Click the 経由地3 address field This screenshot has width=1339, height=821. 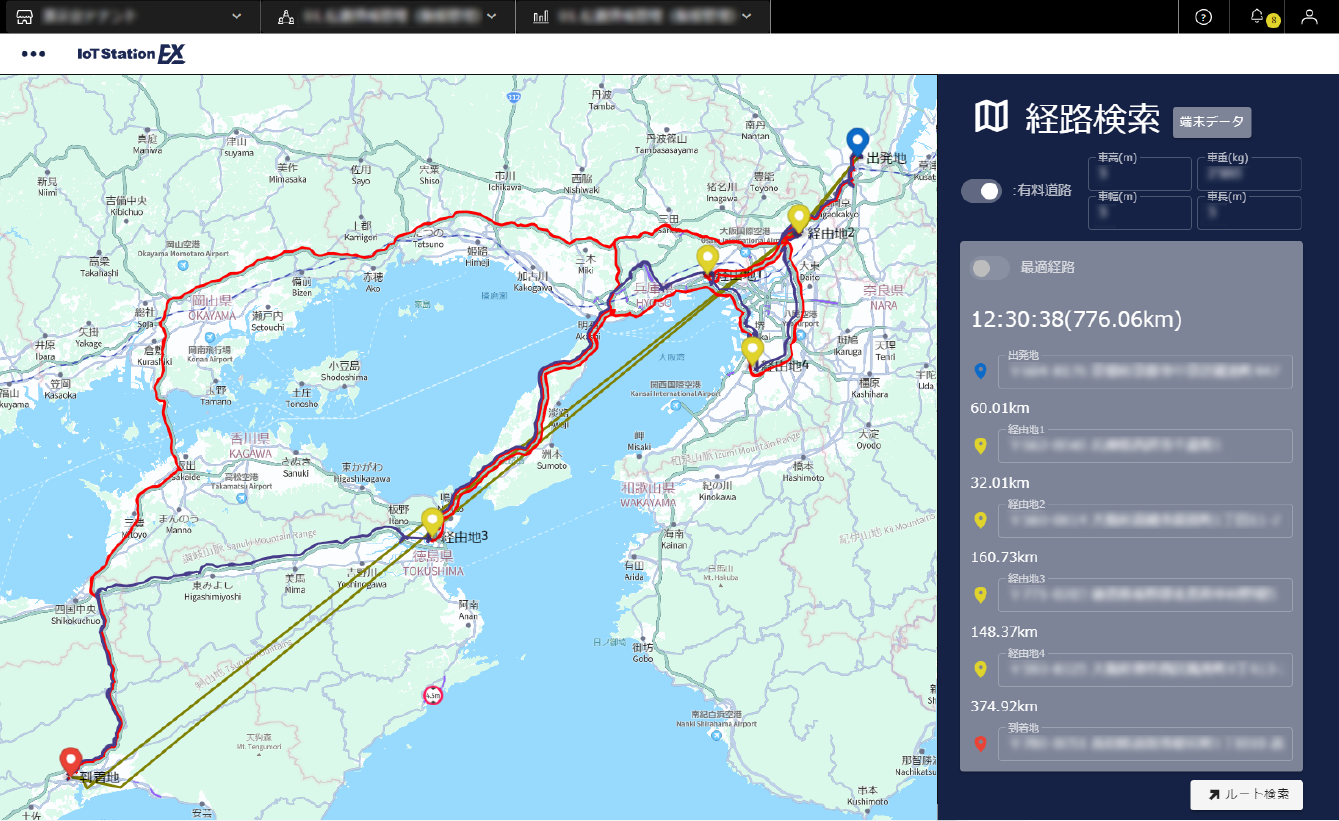tap(1144, 595)
